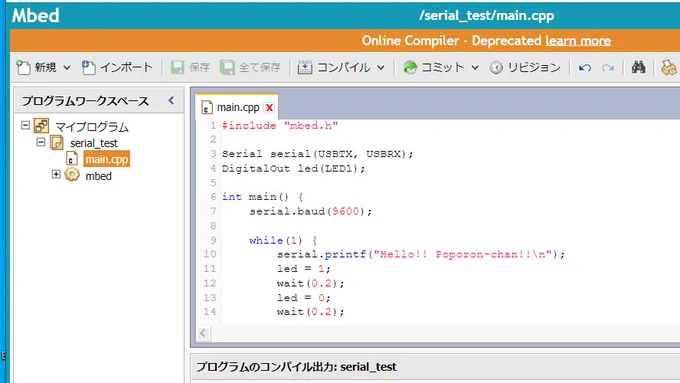The width and height of the screenshot is (680, 383).
Task: Click the Commit (コミット) green icon
Action: tap(410, 67)
